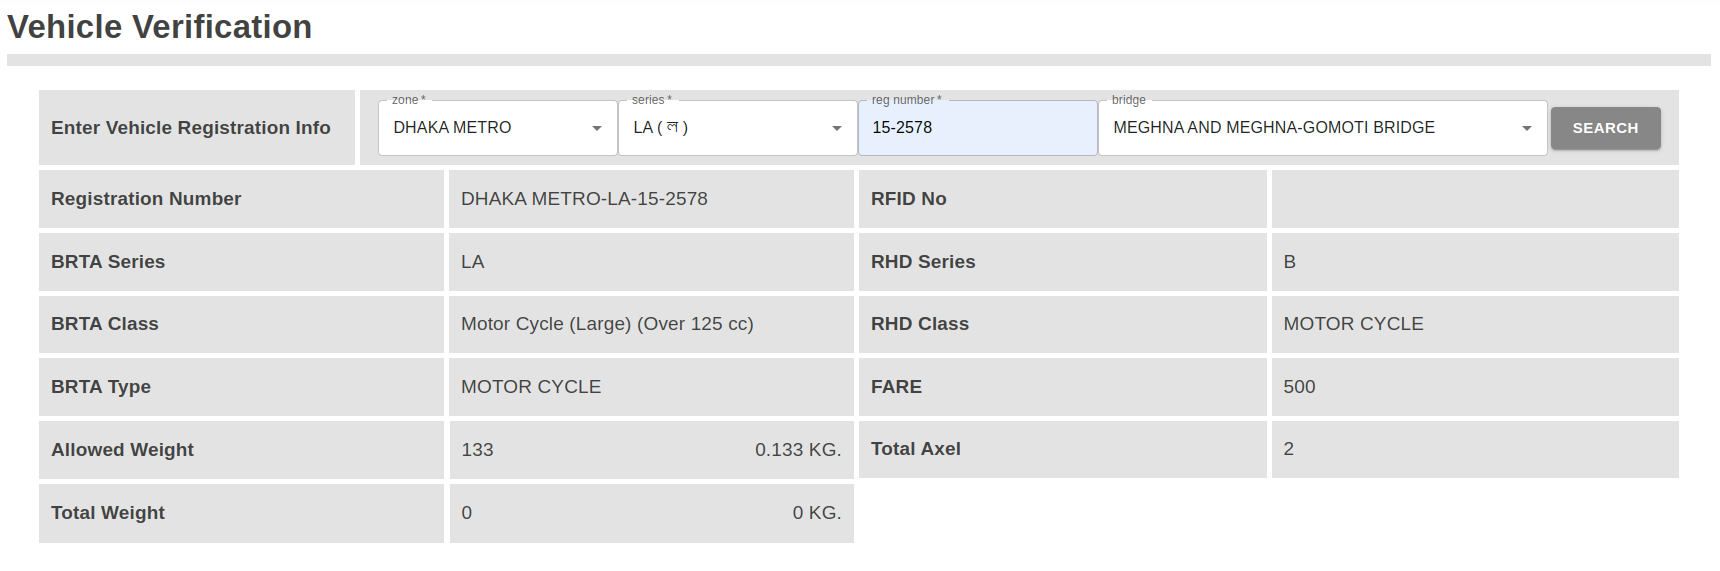The height and width of the screenshot is (571, 1720).
Task: Click the empty RFID No value cell
Action: [1475, 199]
